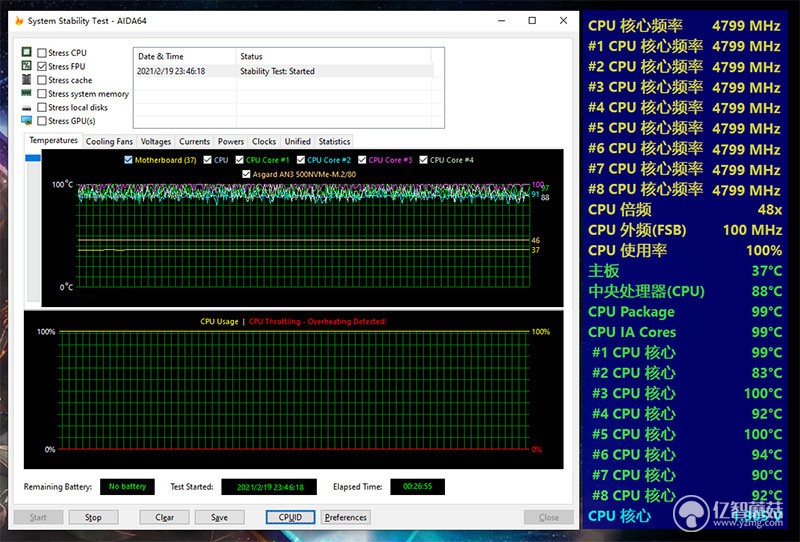Screen dimensions: 800x542
Task: Enable the Stress cache checkbox
Action: [42, 80]
